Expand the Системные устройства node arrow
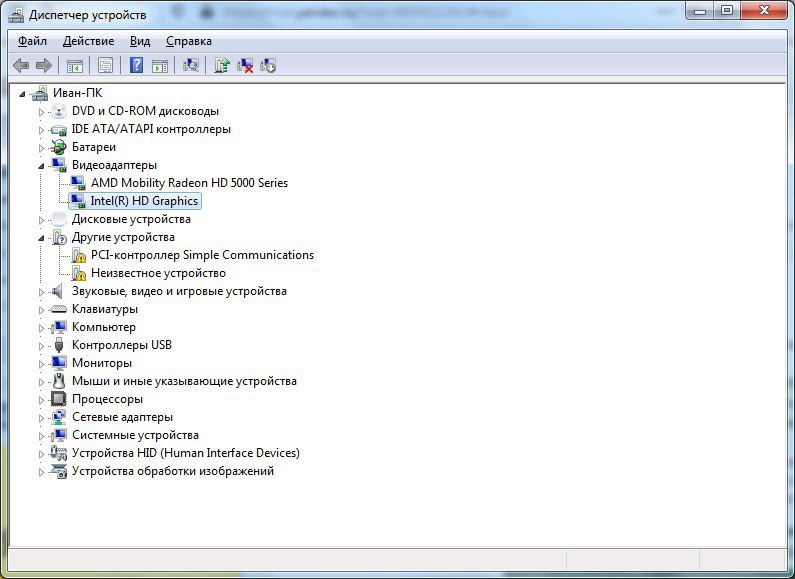Screen dimensions: 795x579 point(42,436)
